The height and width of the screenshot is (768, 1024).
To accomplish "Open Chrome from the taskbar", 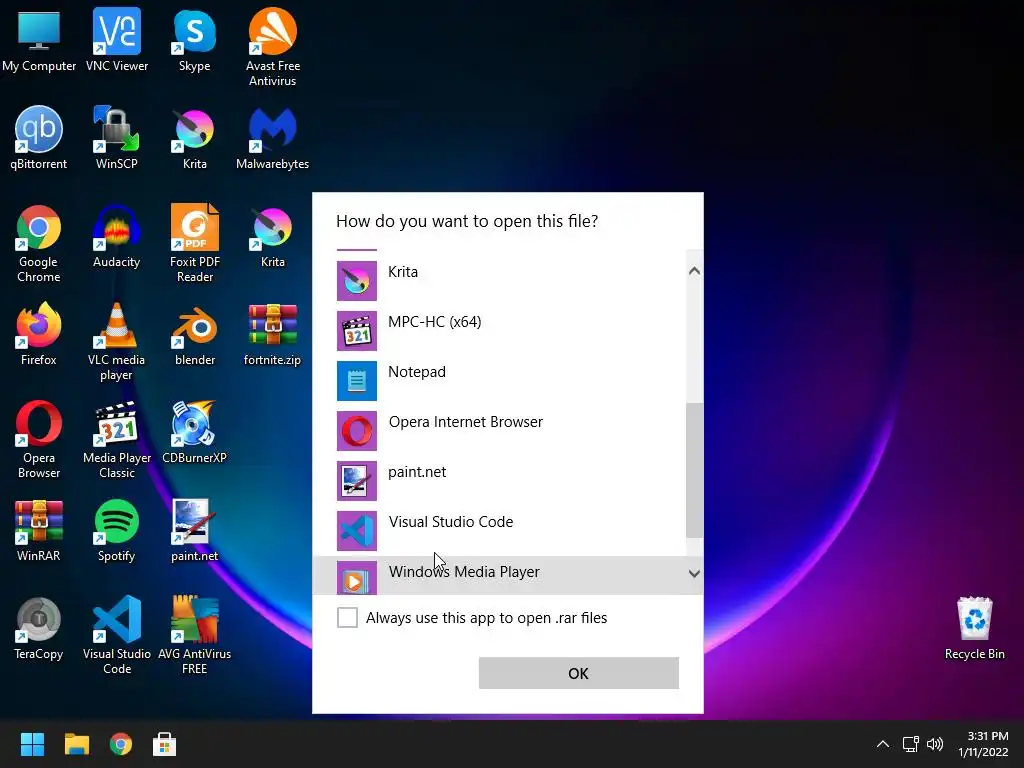I will (121, 744).
